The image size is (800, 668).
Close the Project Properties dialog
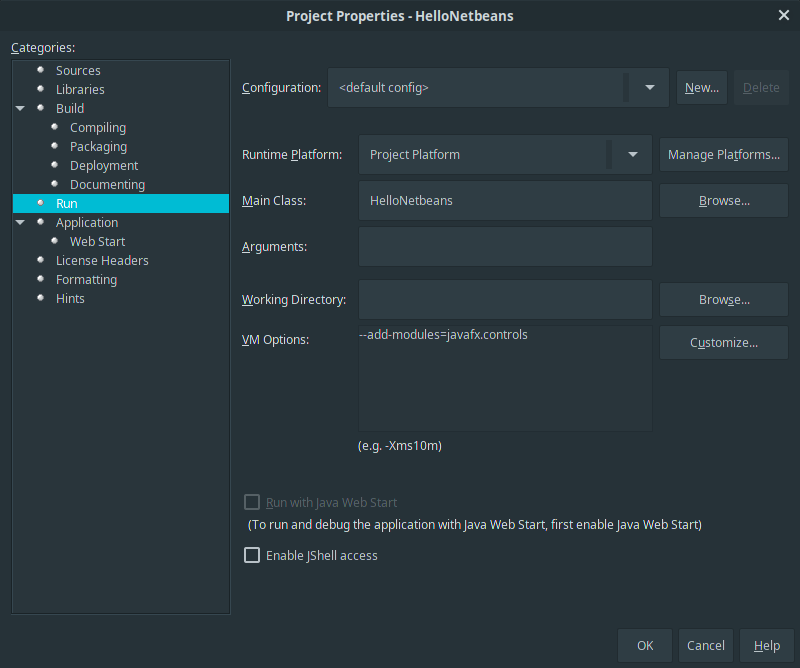click(x=783, y=15)
